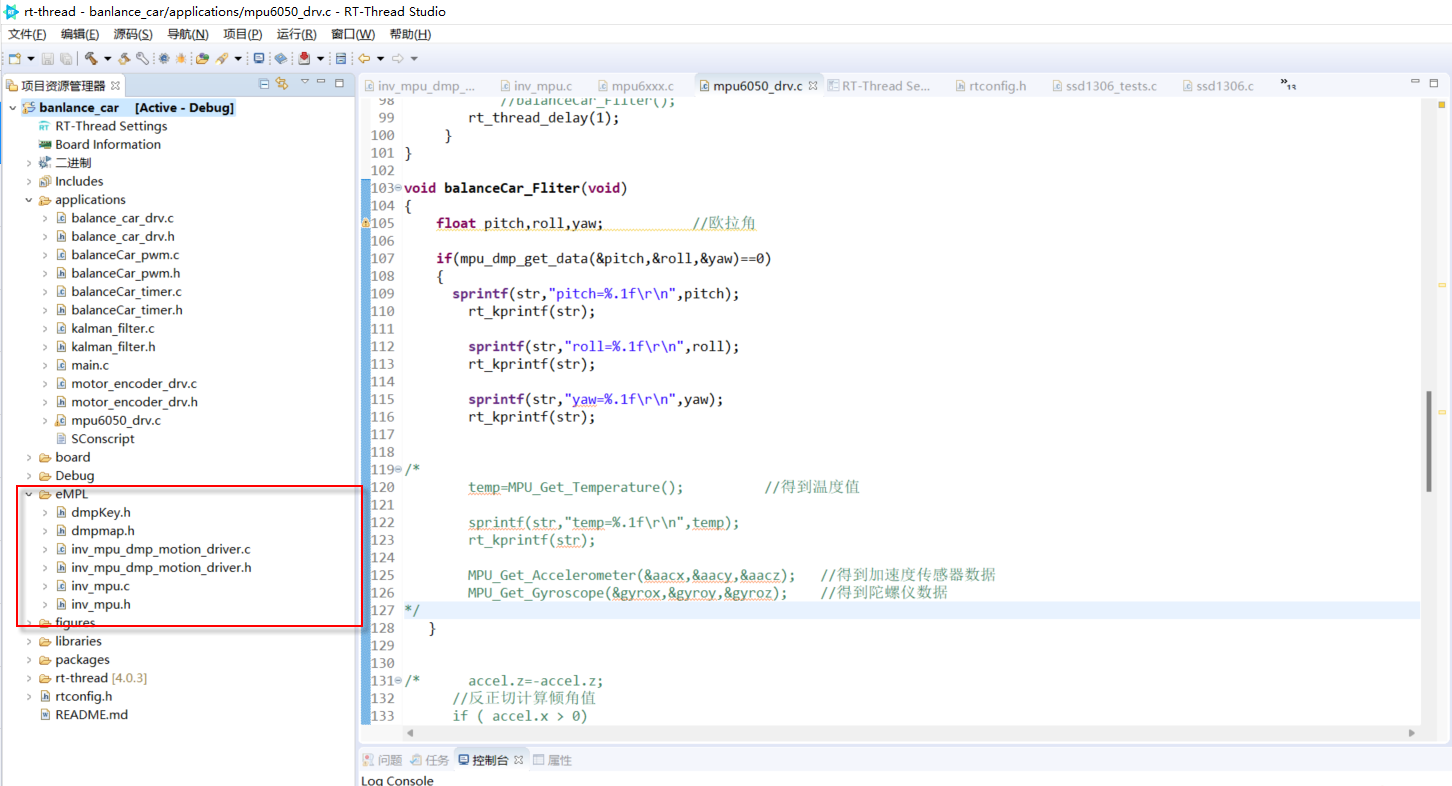Collapse the banlance_car project node
The height and width of the screenshot is (786, 1452).
click(x=12, y=108)
